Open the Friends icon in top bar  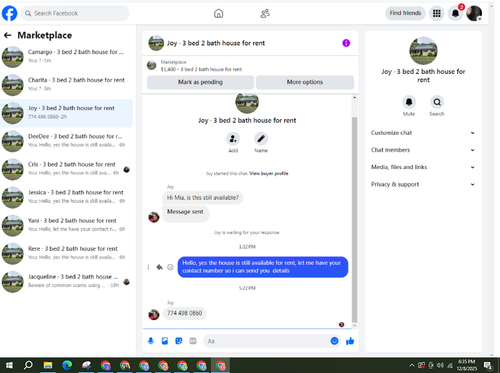tap(265, 13)
